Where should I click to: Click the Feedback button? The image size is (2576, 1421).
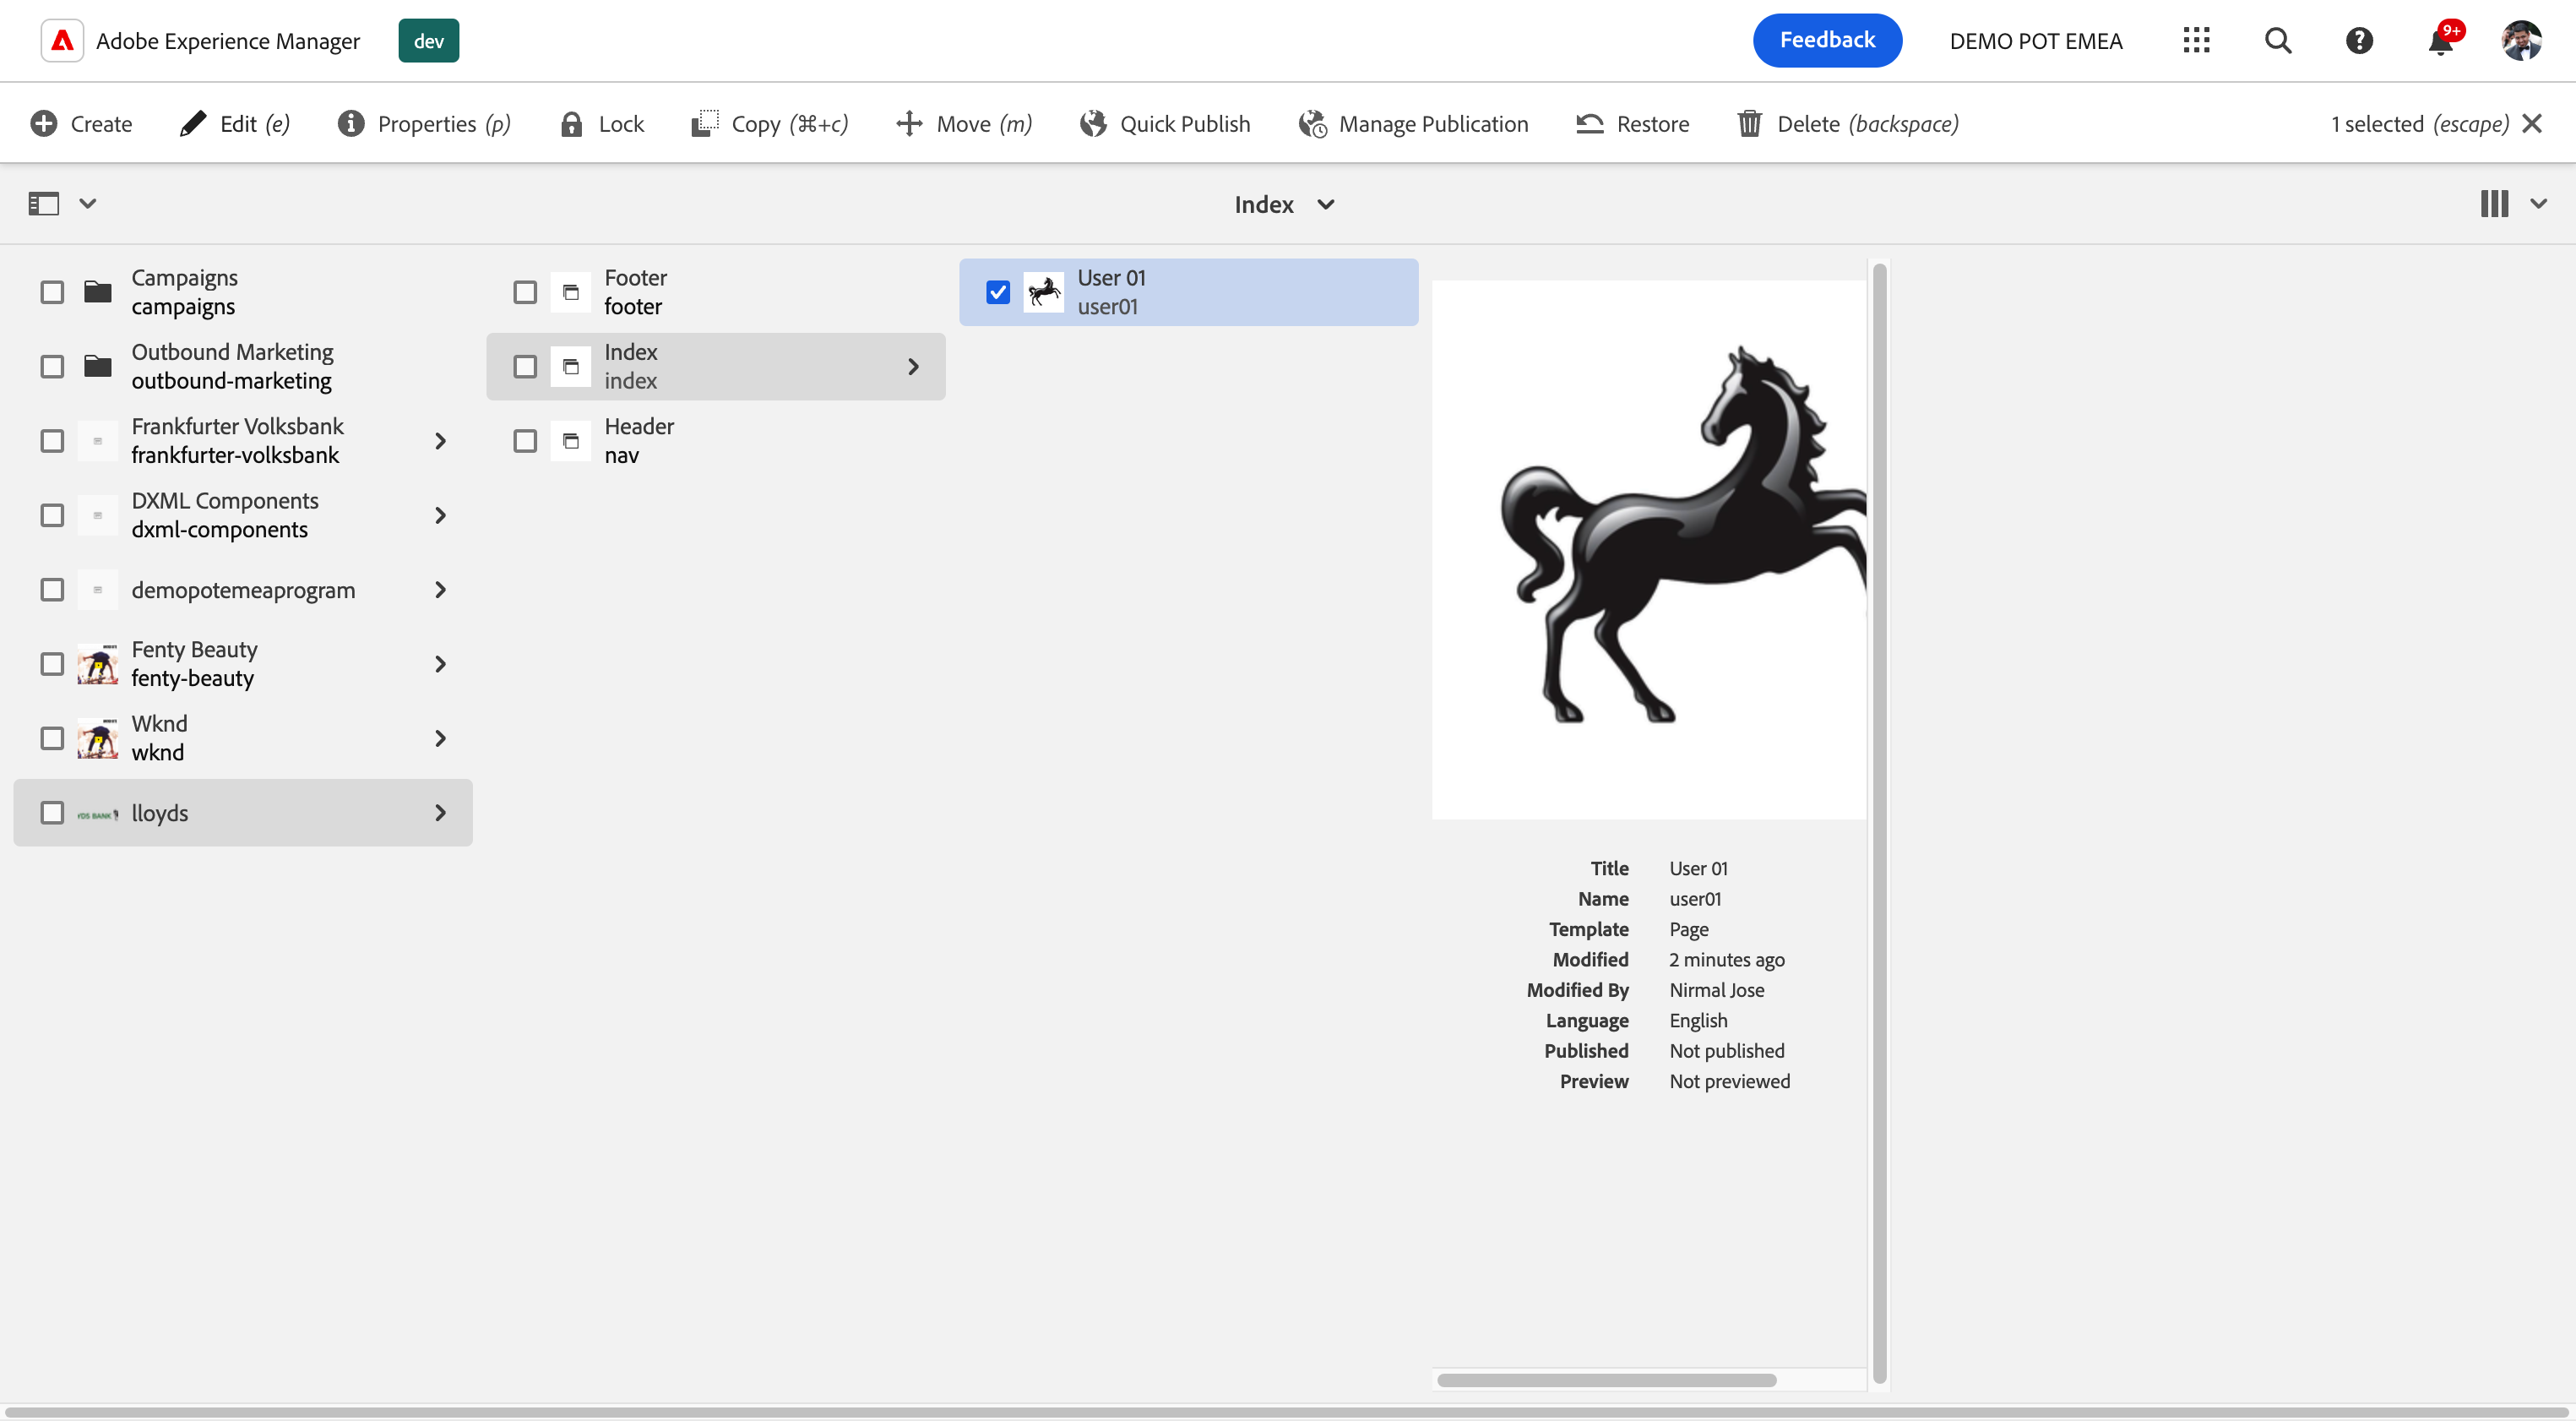[1827, 41]
